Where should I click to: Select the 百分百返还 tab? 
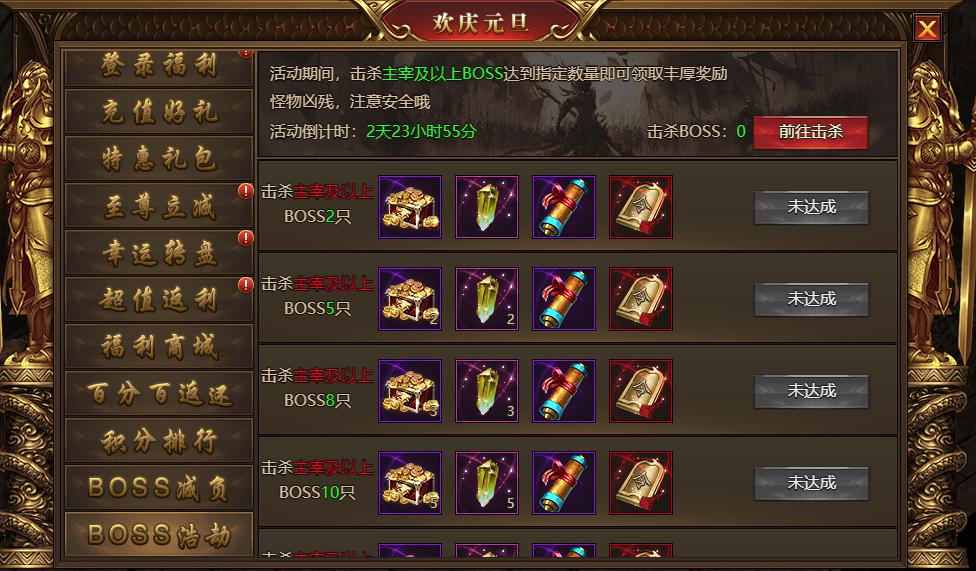pos(159,394)
